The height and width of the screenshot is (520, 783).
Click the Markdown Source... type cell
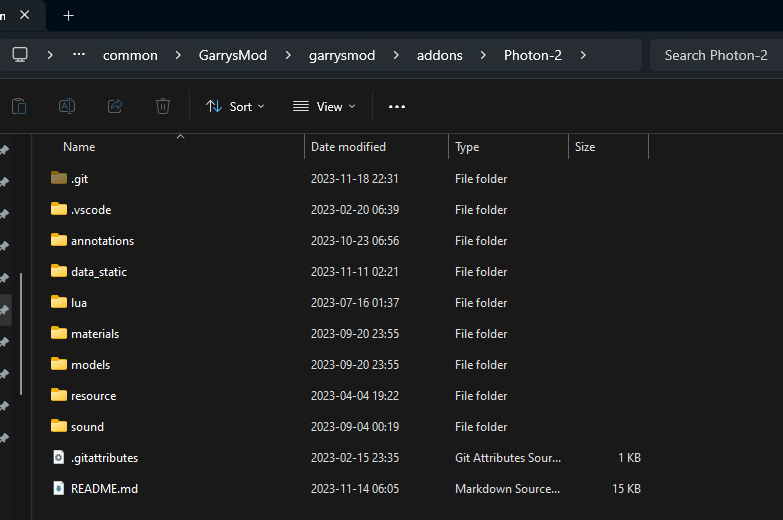pos(507,489)
